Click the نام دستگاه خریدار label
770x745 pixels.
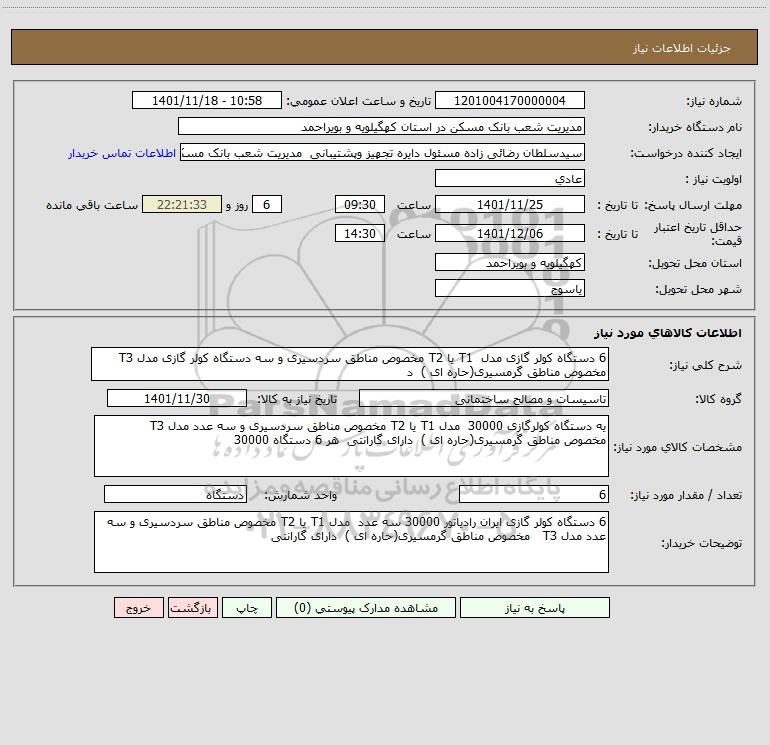point(695,127)
